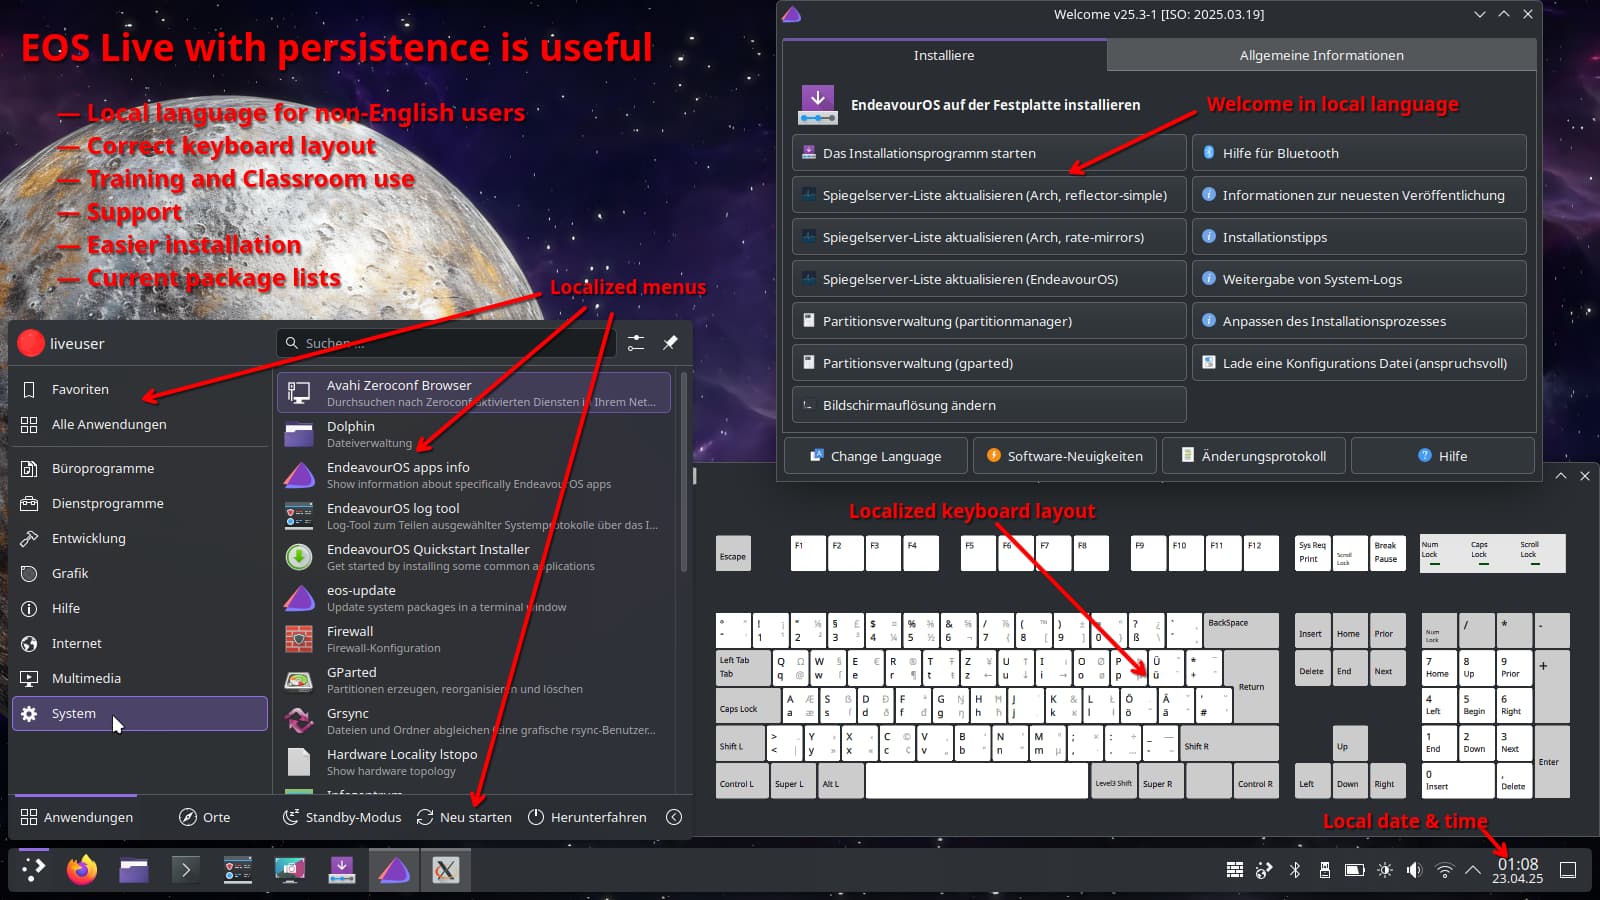The width and height of the screenshot is (1600, 900).
Task: Update mirrors with reflector-simple
Action: (989, 195)
